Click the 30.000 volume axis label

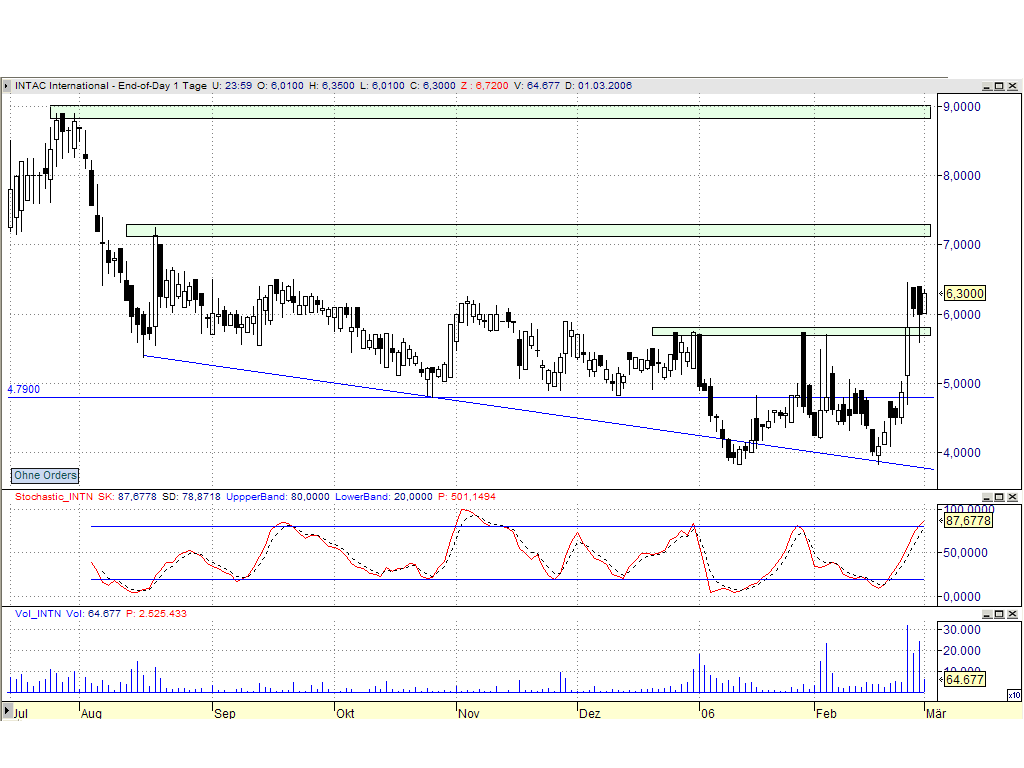[962, 630]
